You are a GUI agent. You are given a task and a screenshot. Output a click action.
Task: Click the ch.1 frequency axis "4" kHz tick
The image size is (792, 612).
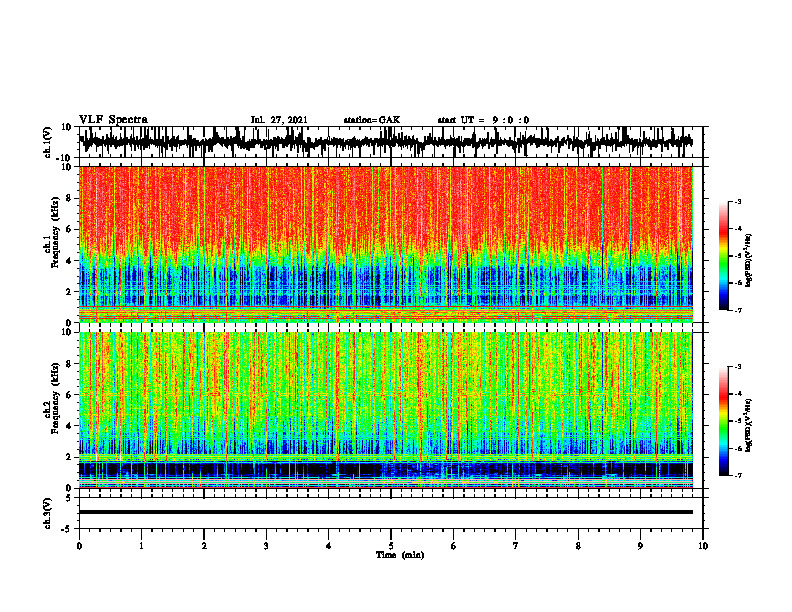click(x=69, y=261)
